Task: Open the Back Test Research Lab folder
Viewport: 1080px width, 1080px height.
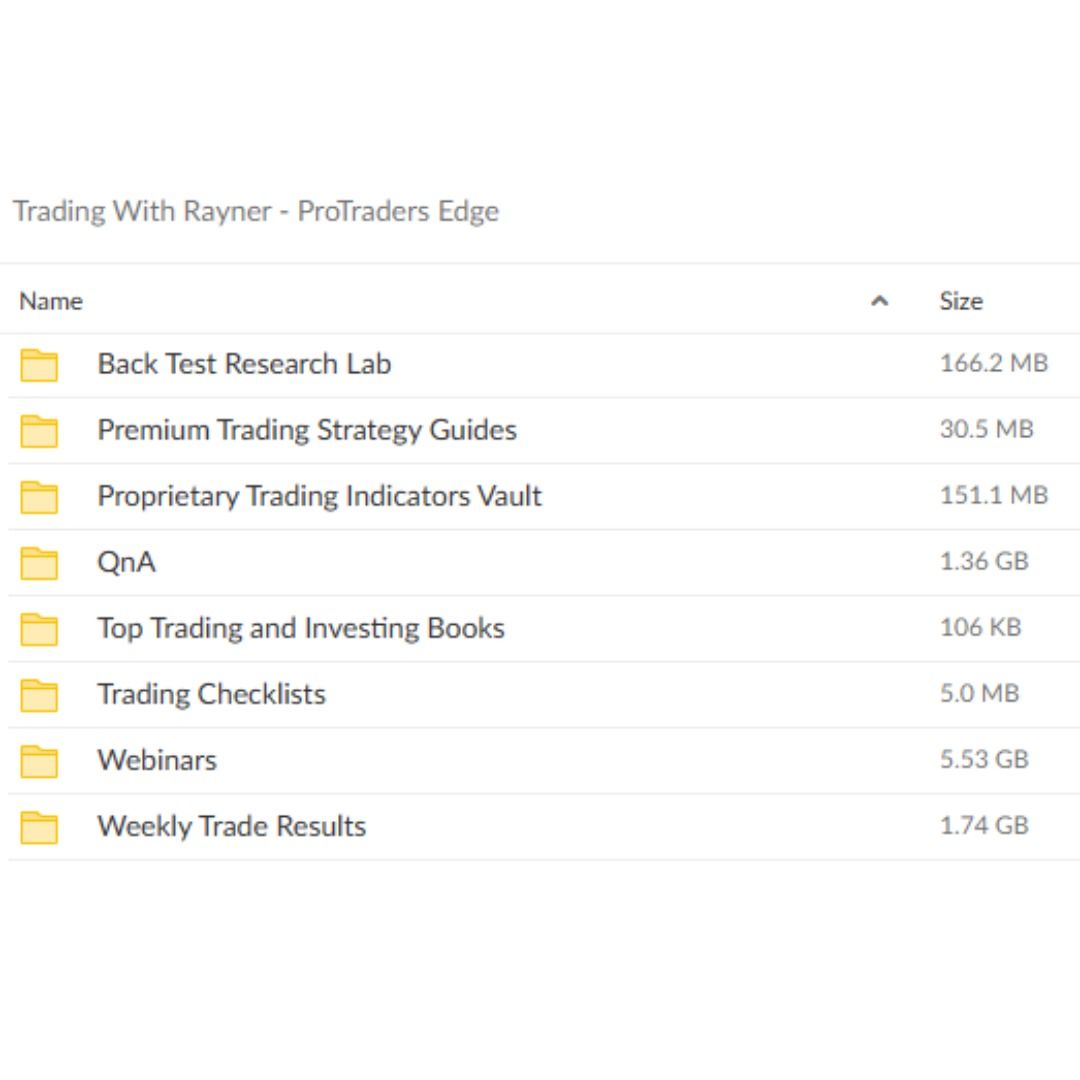Action: click(x=245, y=364)
